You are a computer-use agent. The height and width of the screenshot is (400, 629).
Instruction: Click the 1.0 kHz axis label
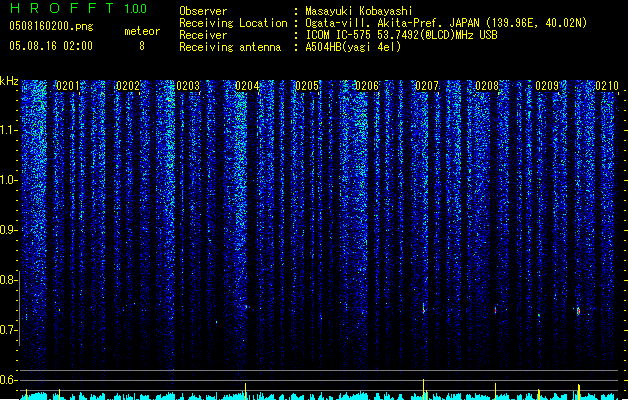[x=8, y=180]
